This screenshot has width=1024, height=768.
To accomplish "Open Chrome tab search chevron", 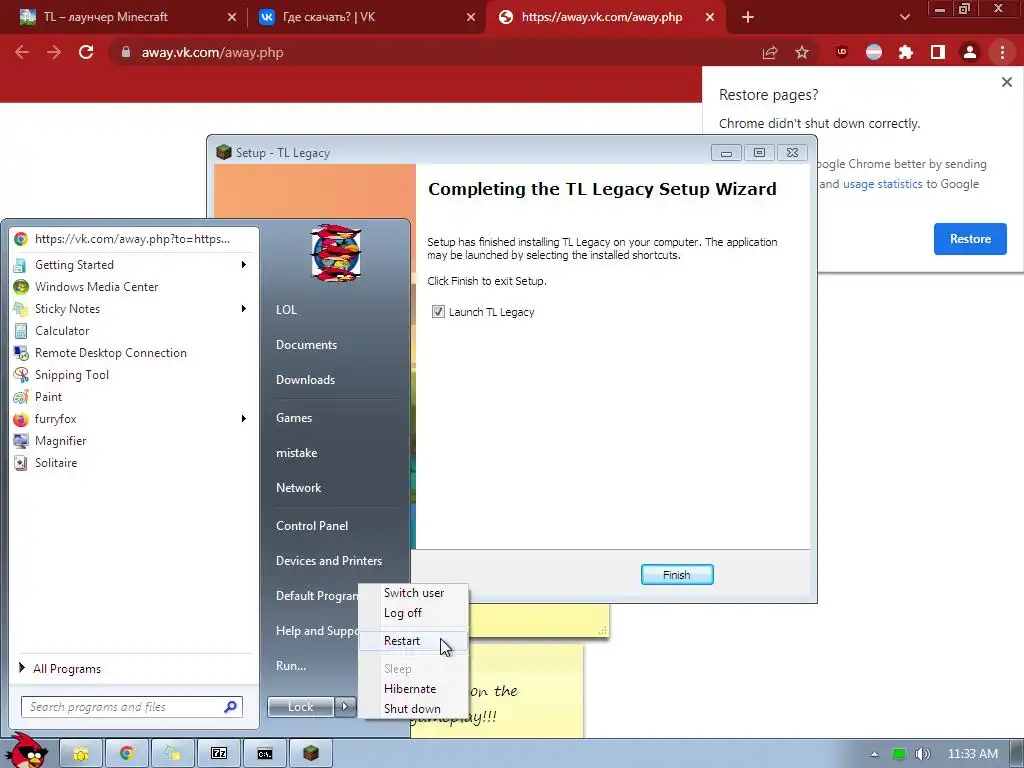I will [x=904, y=17].
